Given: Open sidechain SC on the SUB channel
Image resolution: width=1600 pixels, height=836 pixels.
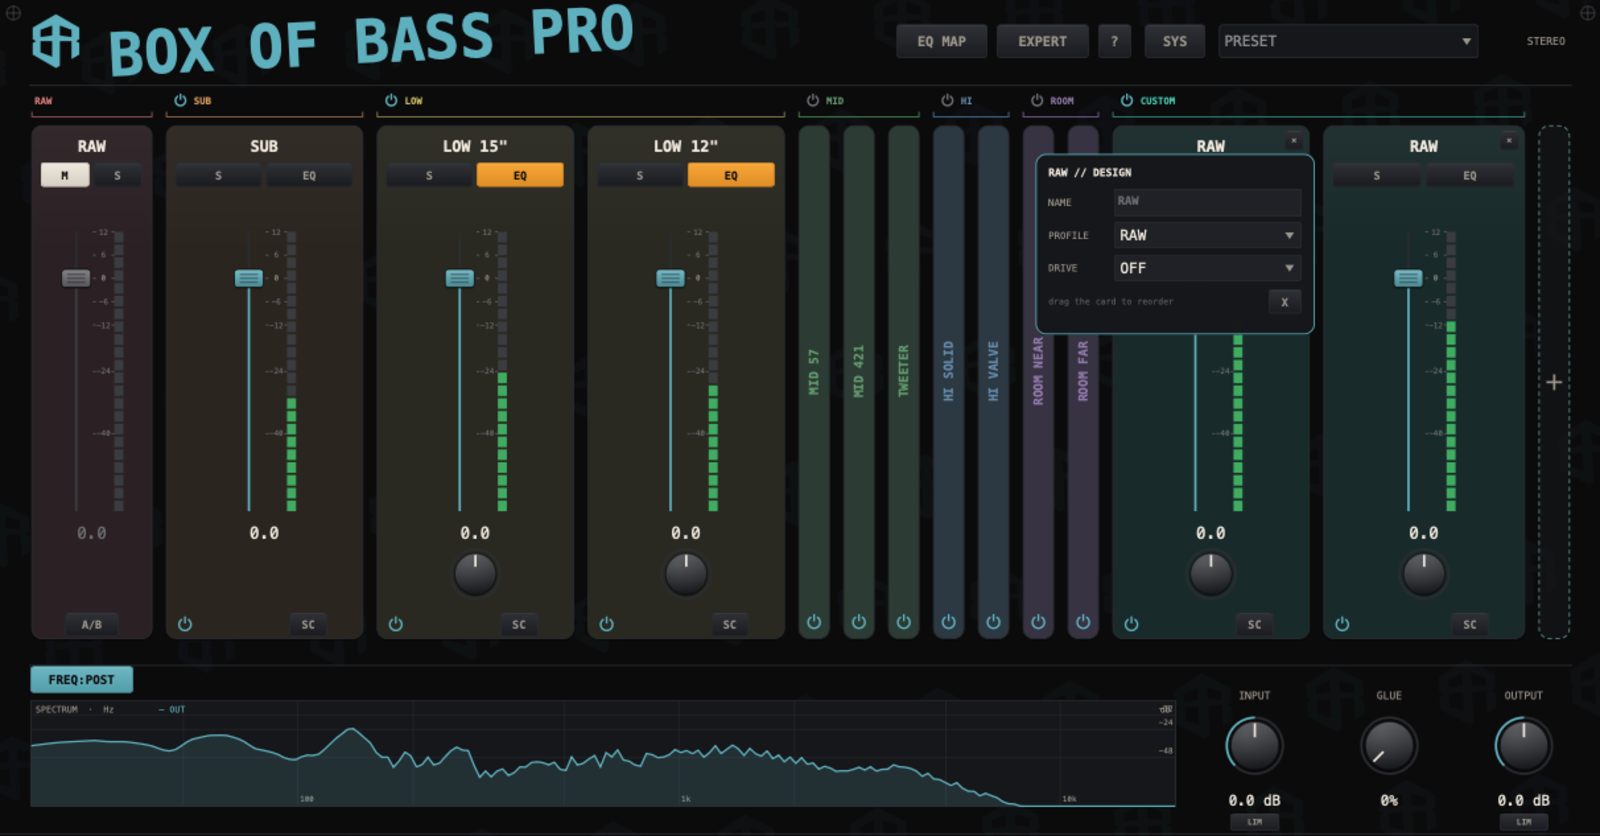Looking at the screenshot, I should 308,624.
